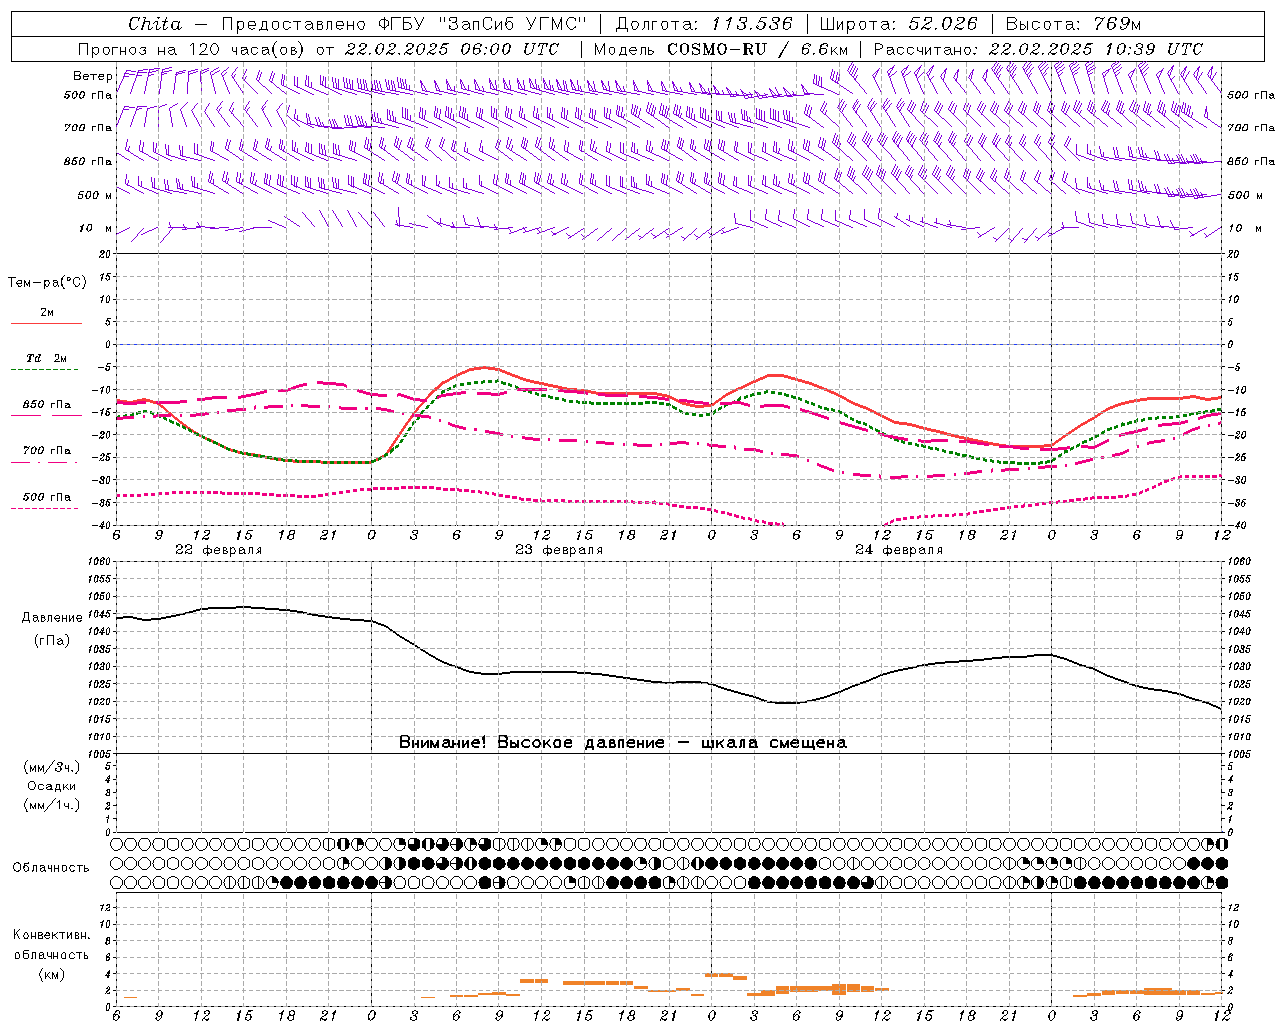Click the "Конвективн." convective cloud label
Viewport: 1280px width, 1024px height.
51,935
